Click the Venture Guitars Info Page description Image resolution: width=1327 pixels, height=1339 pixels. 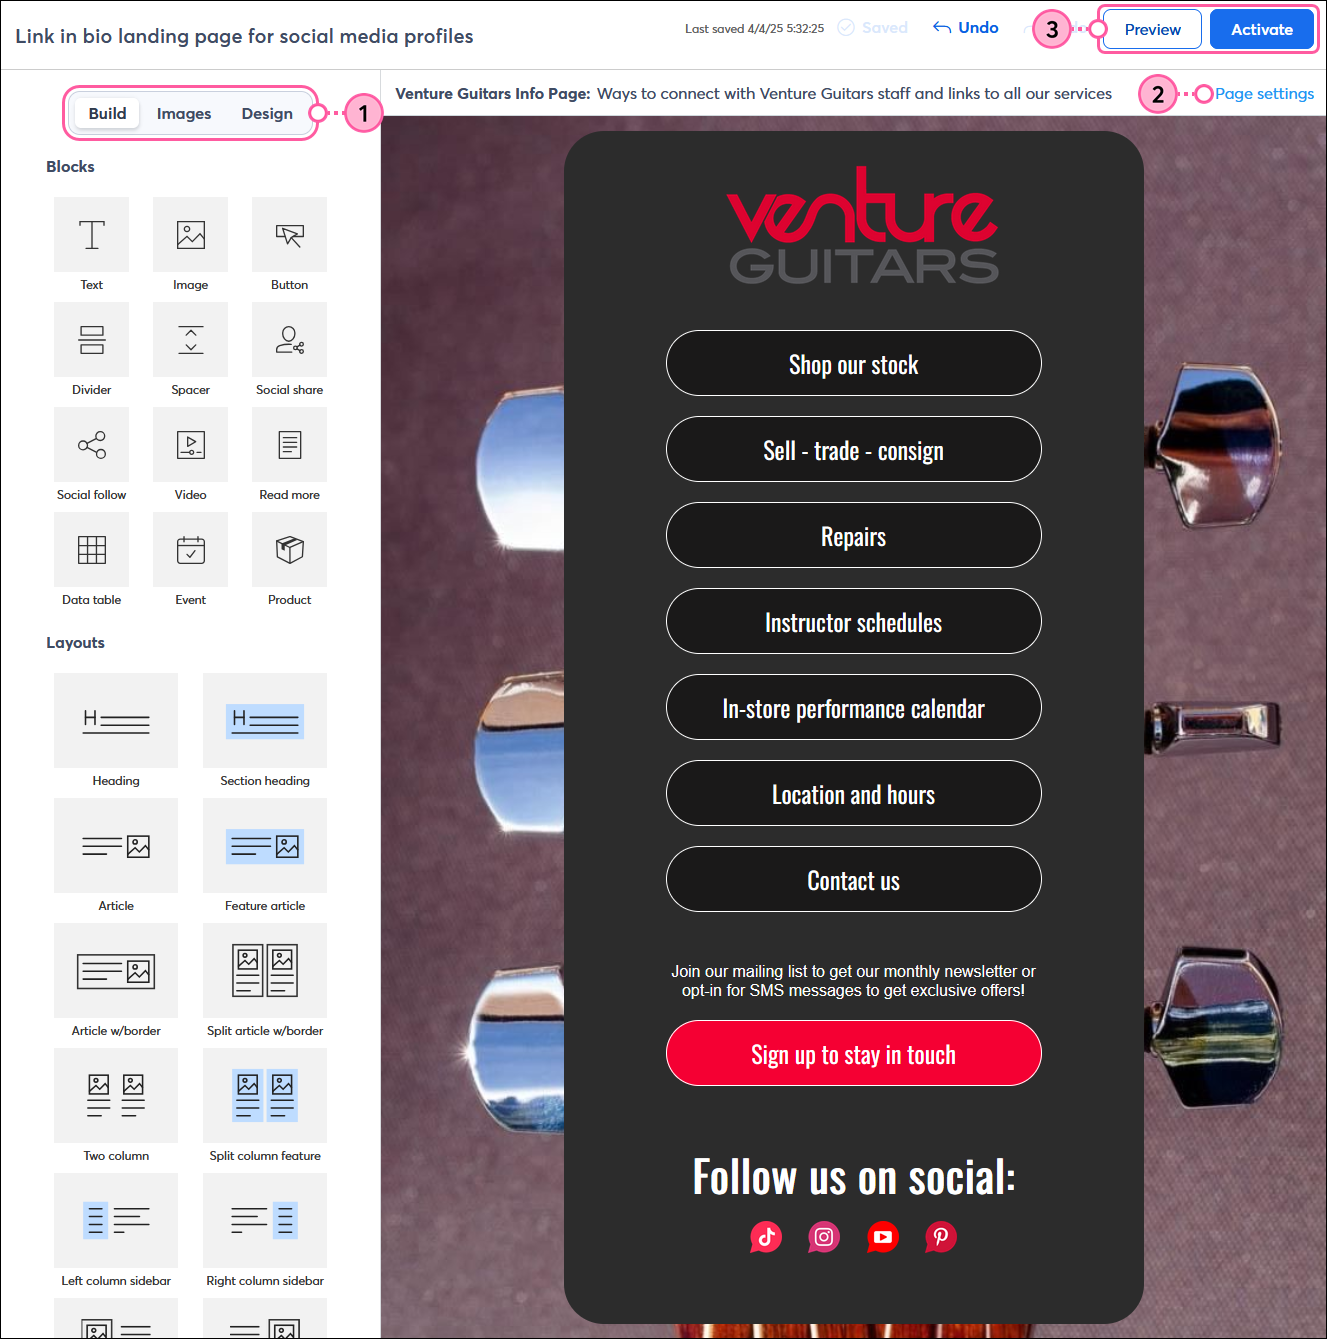pyautogui.click(x=854, y=94)
